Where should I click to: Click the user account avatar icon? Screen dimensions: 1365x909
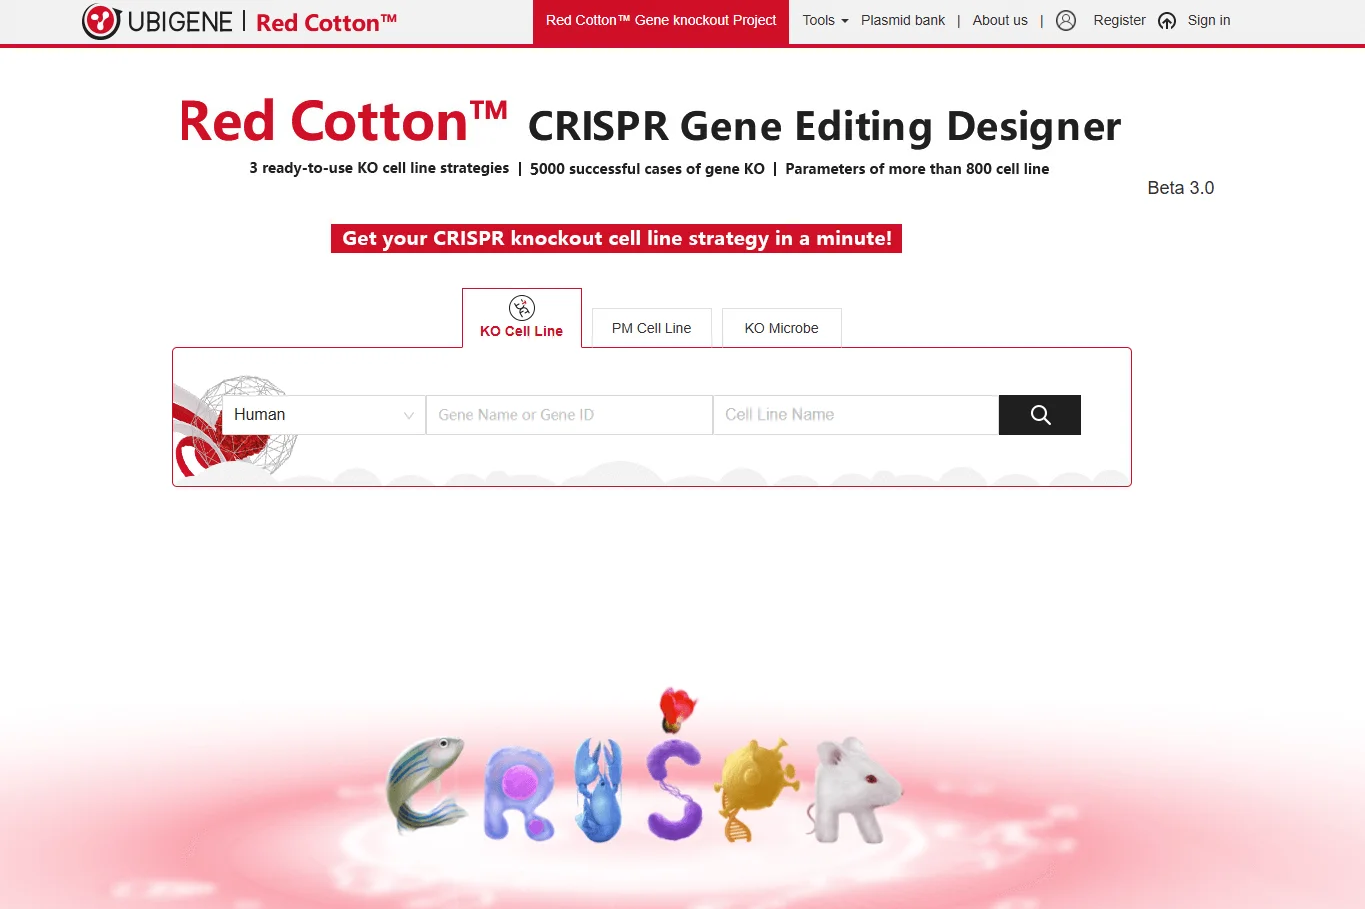(1066, 20)
